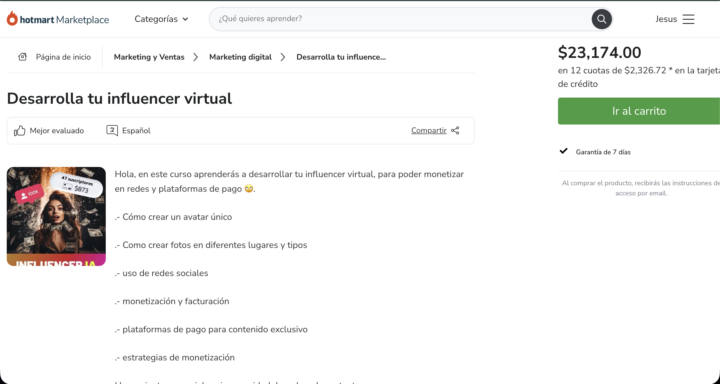
Task: Click the Ir al carrito green button
Action: 639,111
